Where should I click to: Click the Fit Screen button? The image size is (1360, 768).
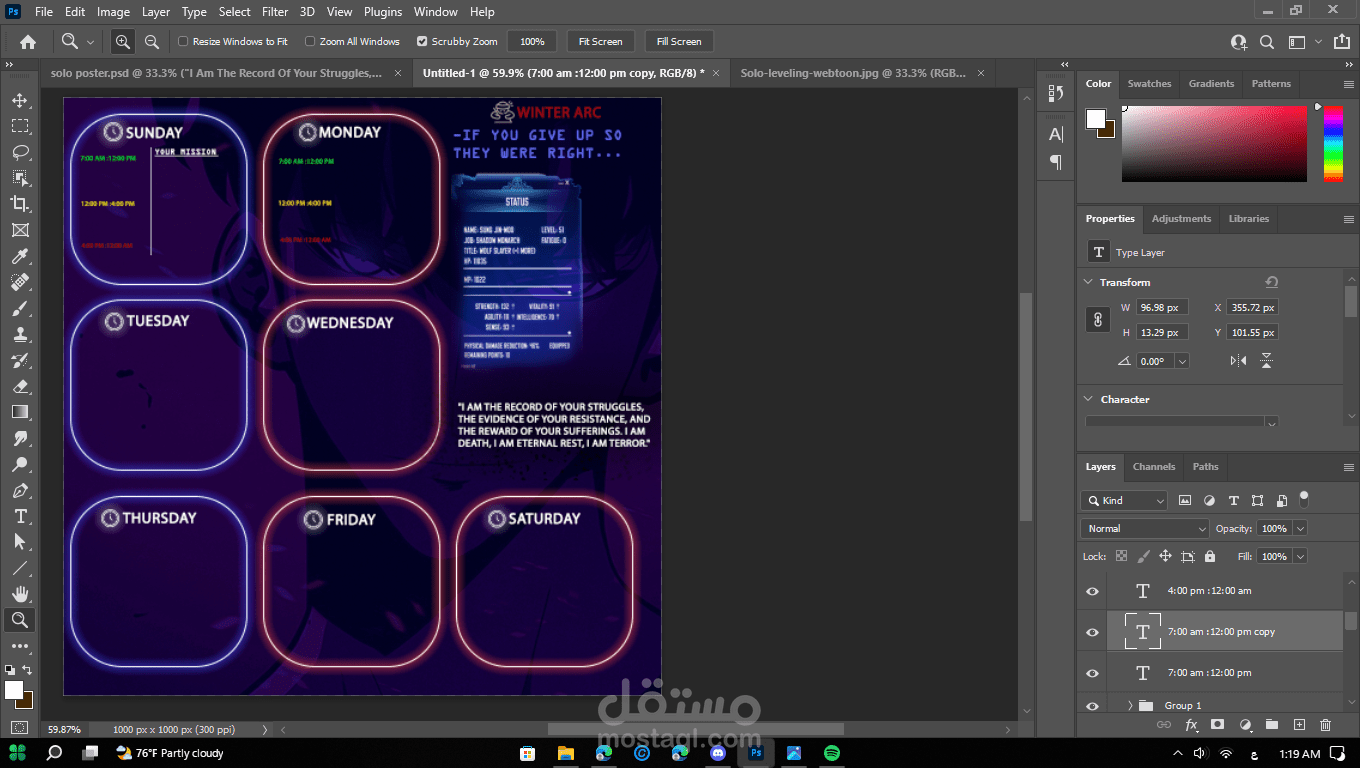(x=600, y=42)
